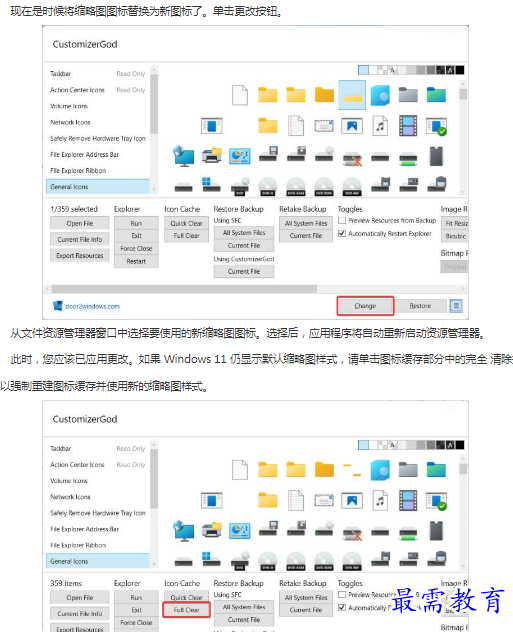
Task: Select the lined text document icon in upper screenshot
Action: [x=296, y=125]
